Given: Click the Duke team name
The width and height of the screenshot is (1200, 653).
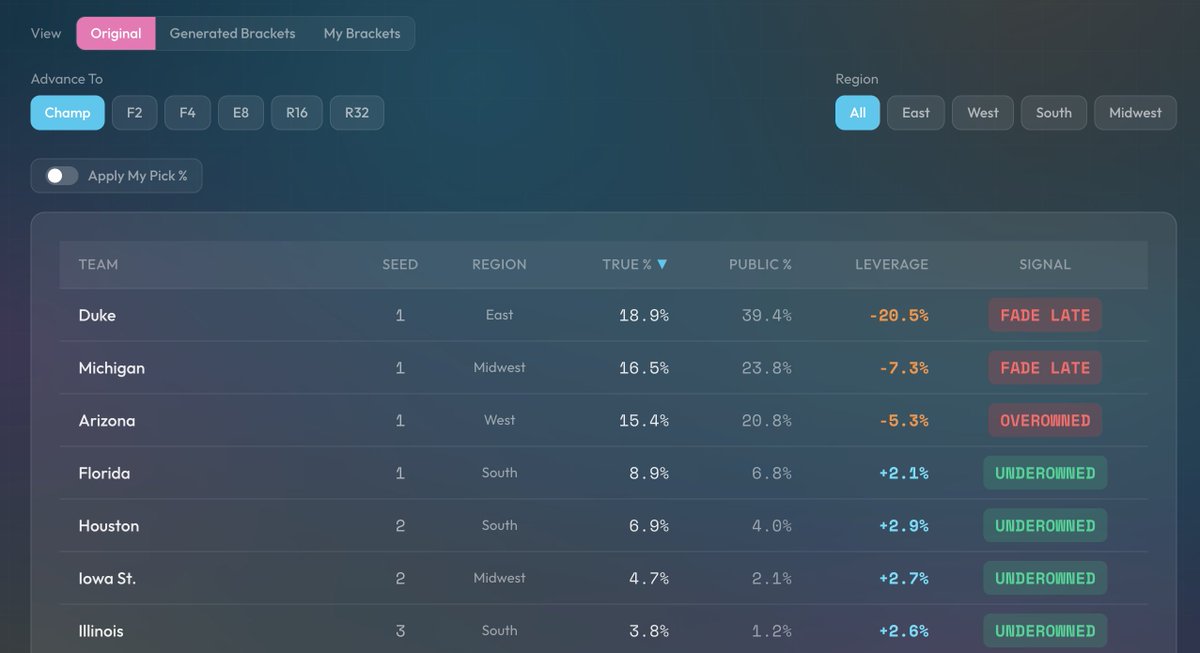Looking at the screenshot, I should click(x=97, y=315).
